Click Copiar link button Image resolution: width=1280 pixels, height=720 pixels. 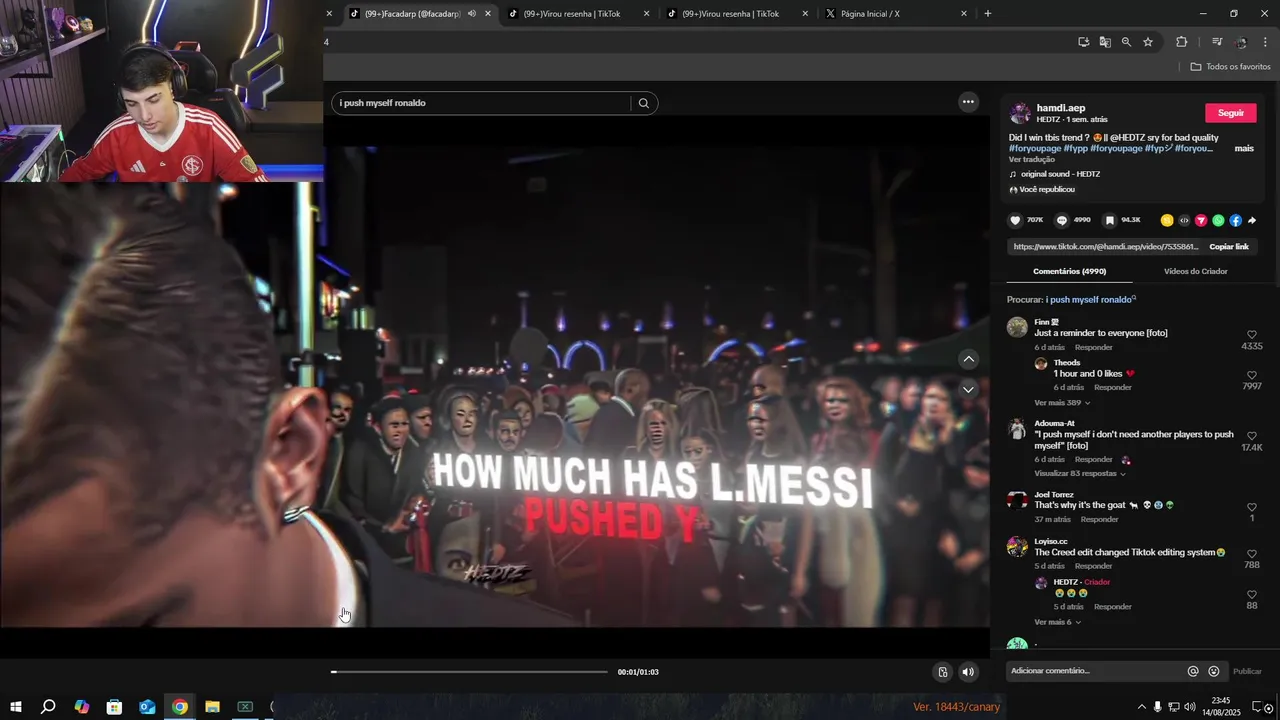1229,247
